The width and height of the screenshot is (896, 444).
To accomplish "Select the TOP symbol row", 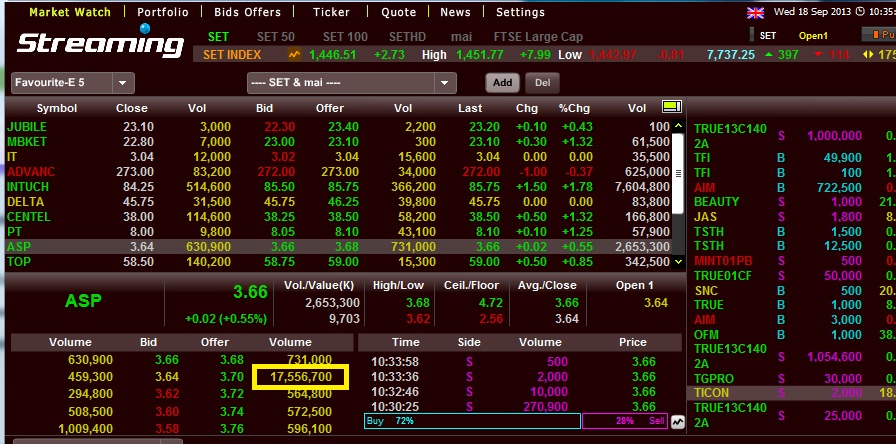I will [x=338, y=262].
